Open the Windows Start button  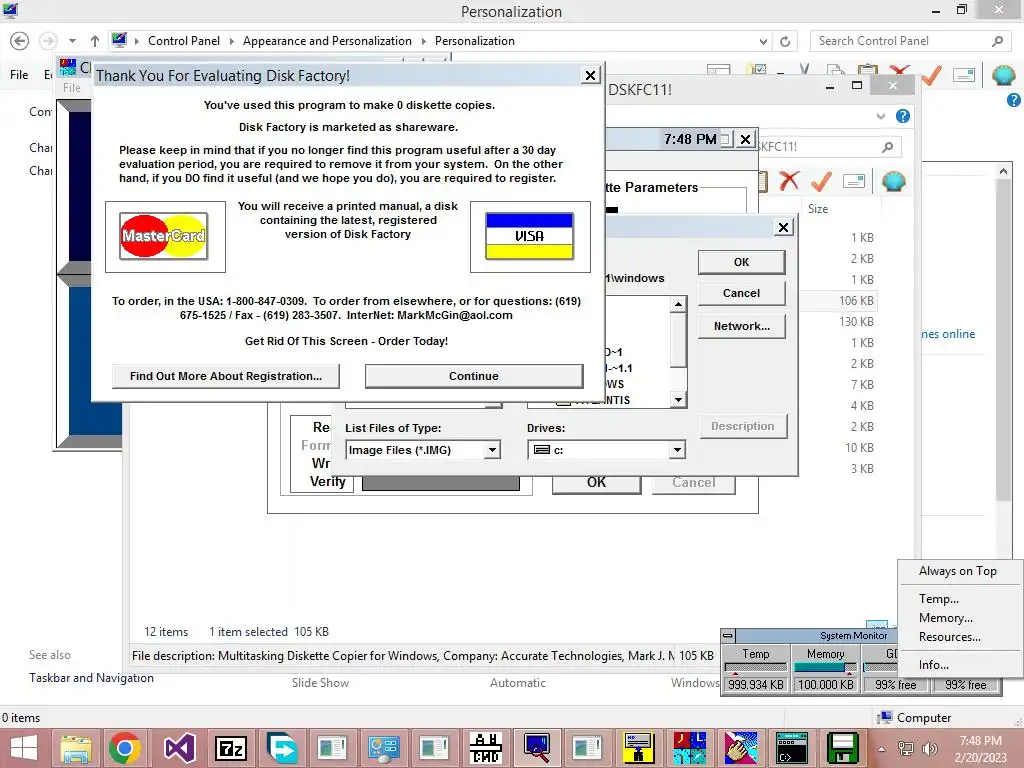click(24, 748)
